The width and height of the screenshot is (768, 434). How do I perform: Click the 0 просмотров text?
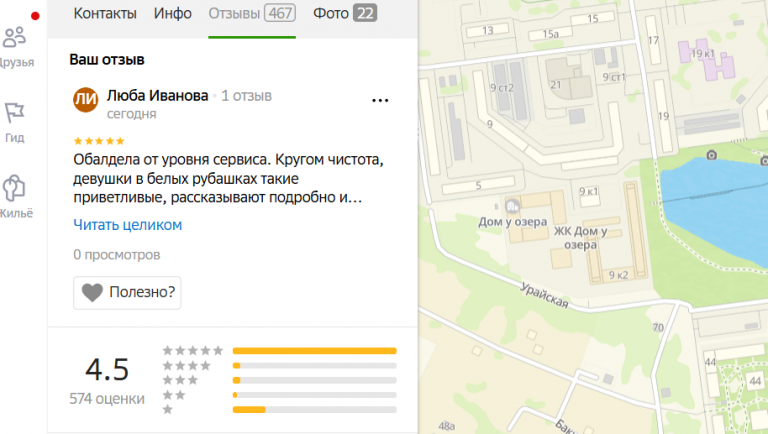(x=117, y=255)
